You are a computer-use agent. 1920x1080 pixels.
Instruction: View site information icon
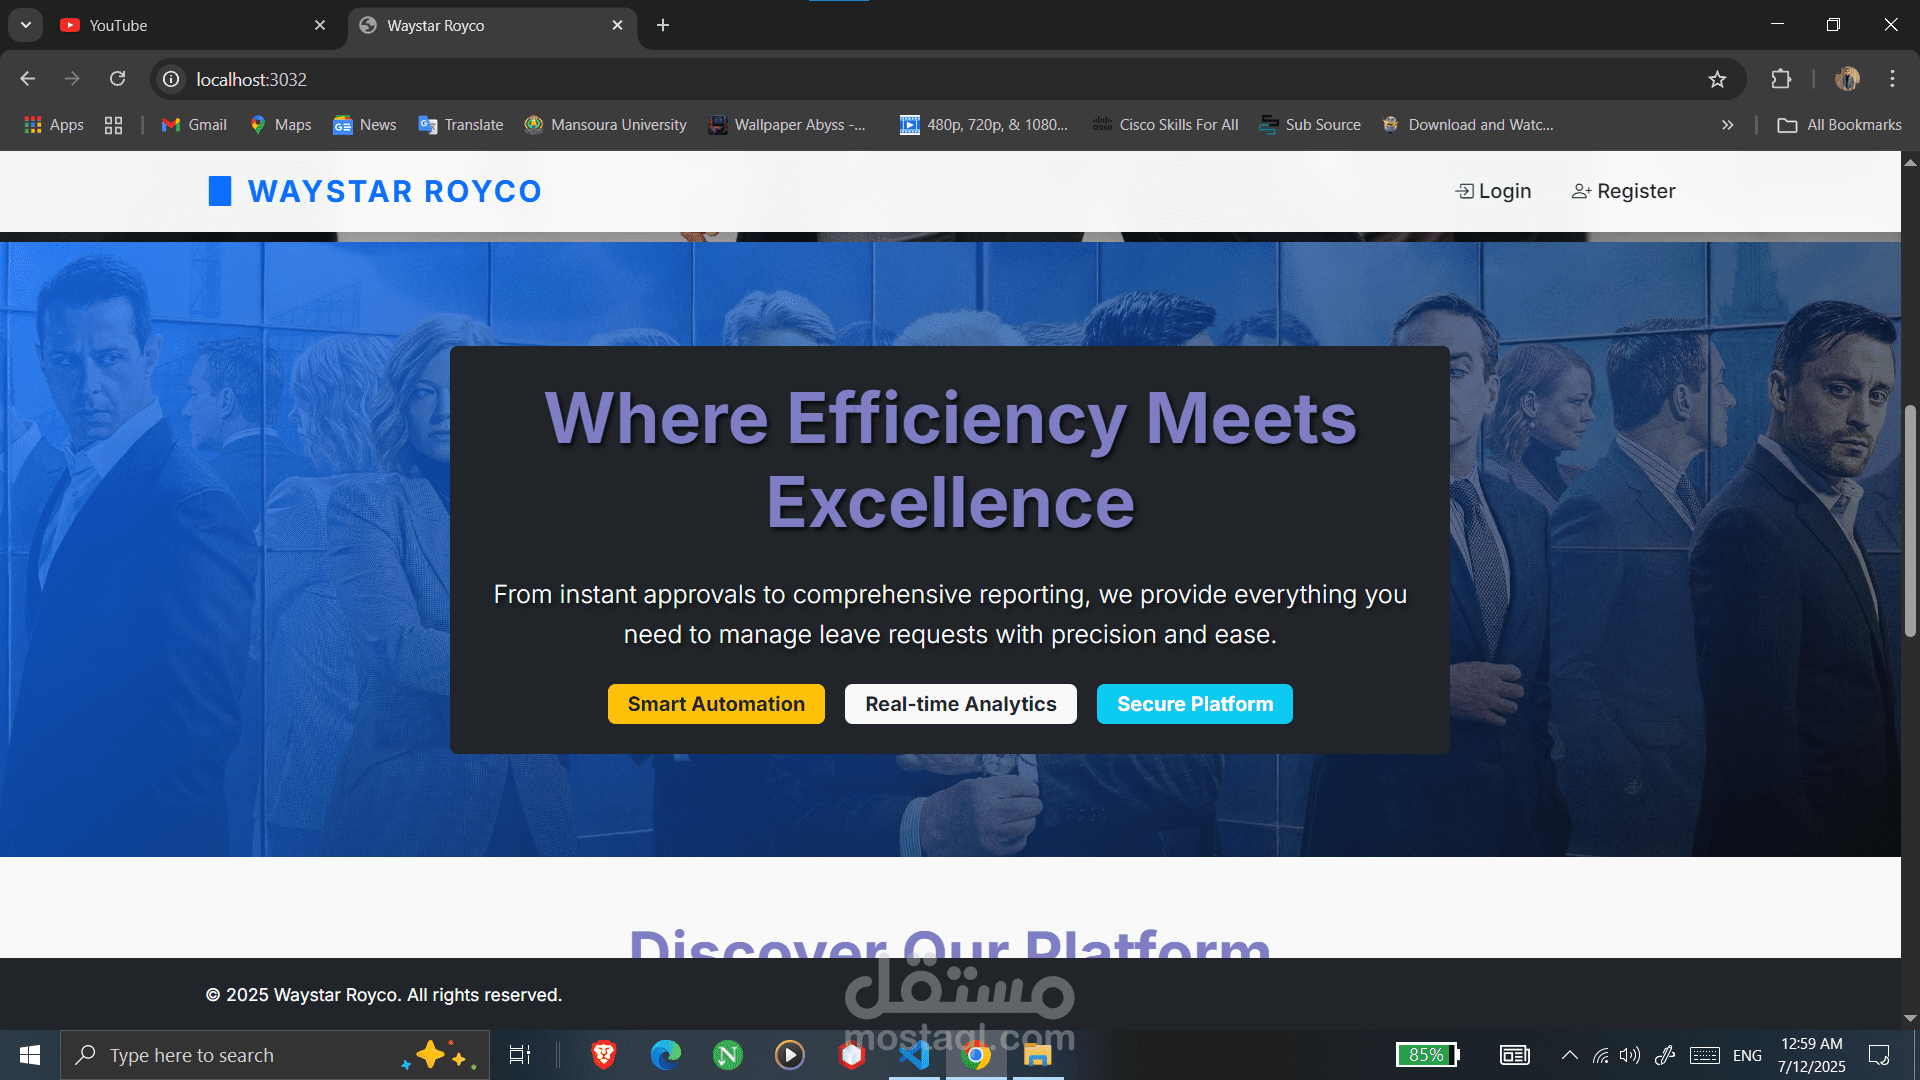172,79
